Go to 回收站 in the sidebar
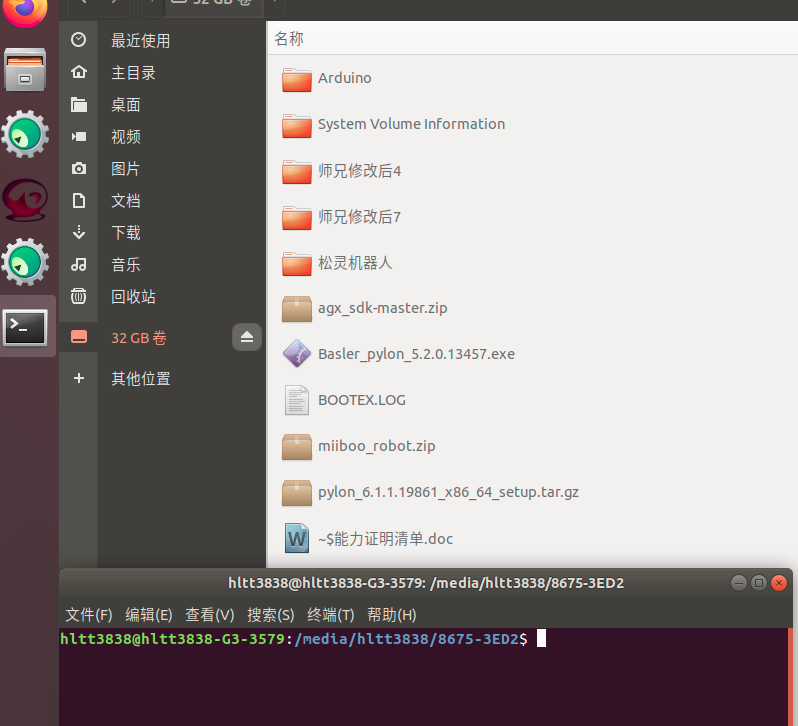Image resolution: width=798 pixels, height=726 pixels. tap(133, 296)
